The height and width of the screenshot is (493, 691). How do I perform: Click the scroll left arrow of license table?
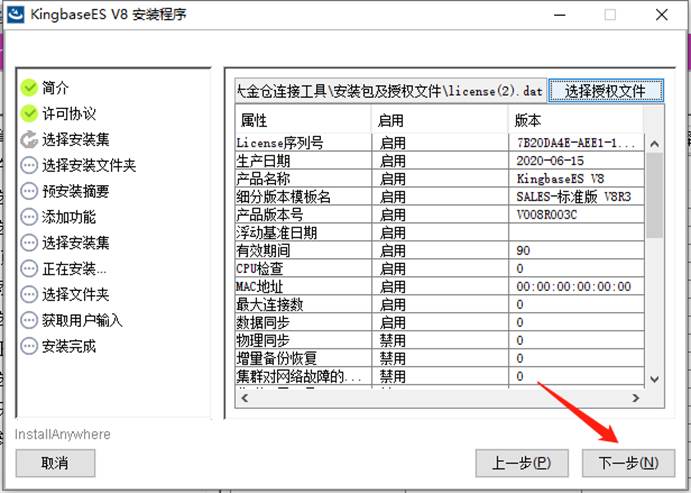[x=245, y=398]
